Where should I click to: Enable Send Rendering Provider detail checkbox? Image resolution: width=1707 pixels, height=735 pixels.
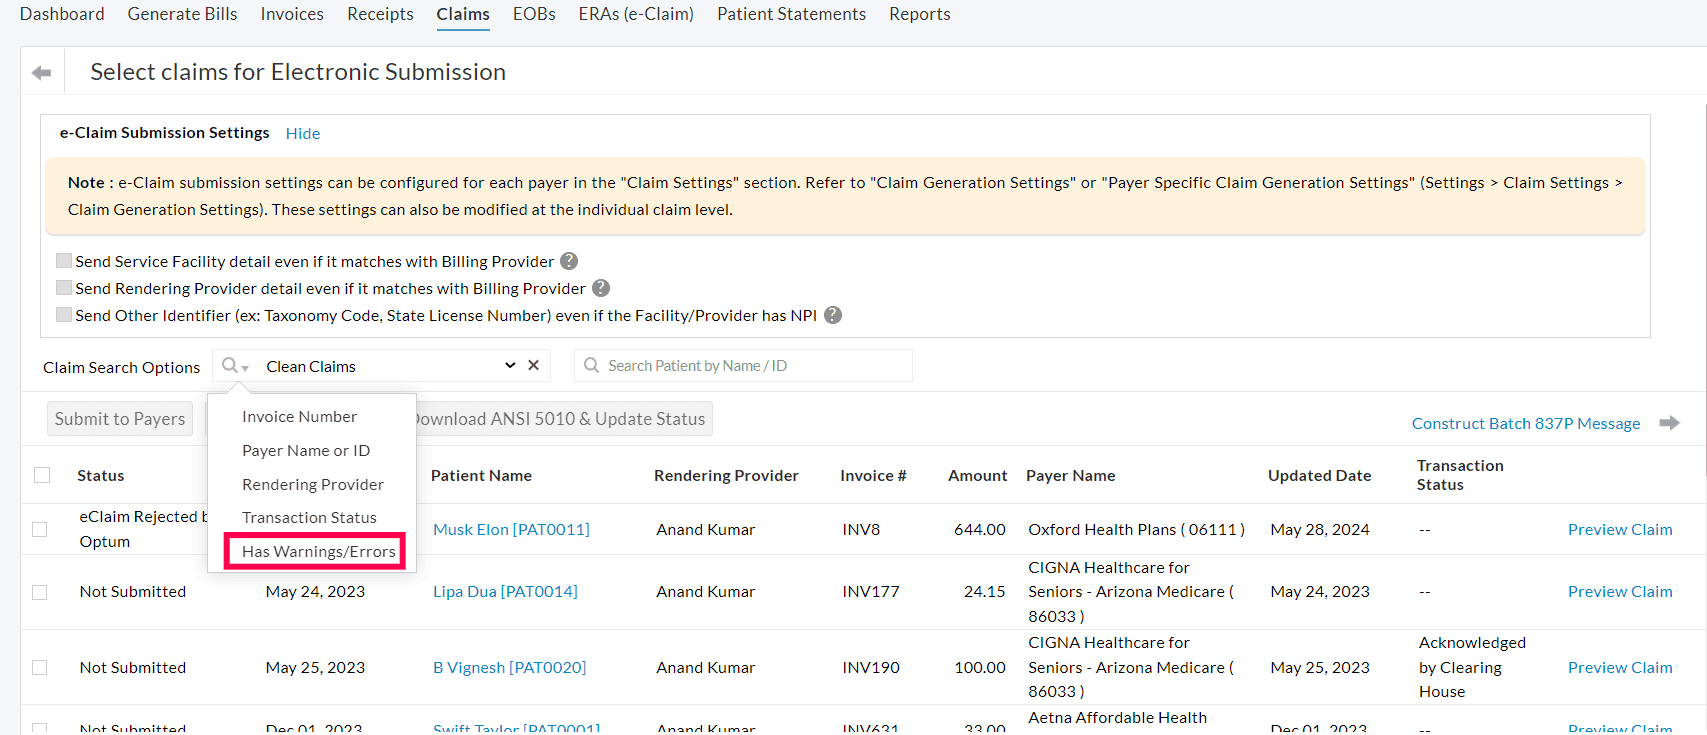(64, 288)
